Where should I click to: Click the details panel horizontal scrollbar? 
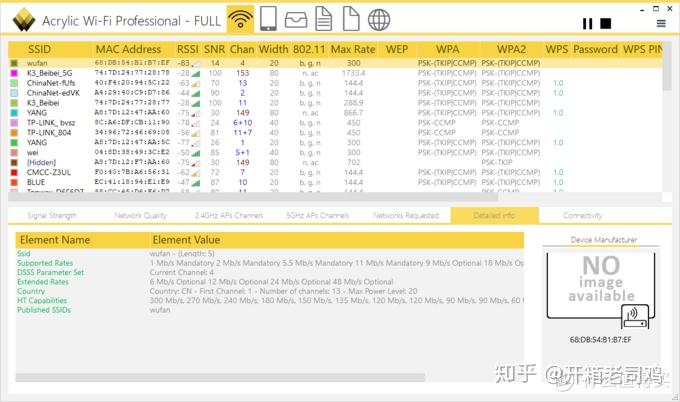(x=220, y=378)
